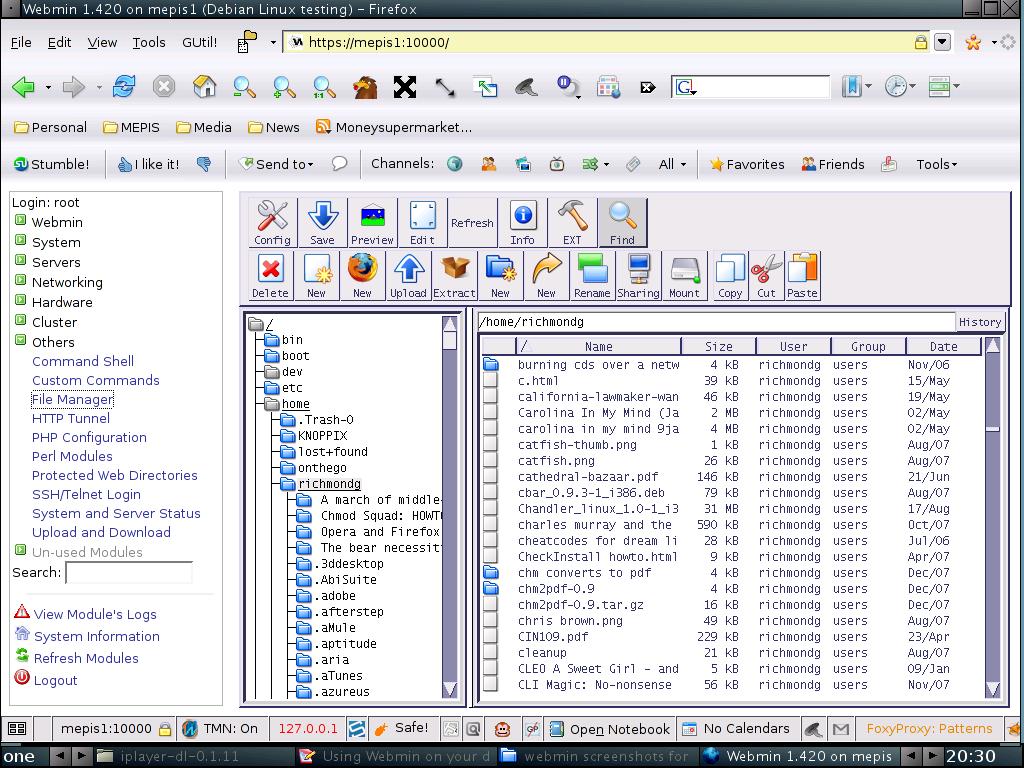Open the Sharing options
The image size is (1024, 768).
639,276
